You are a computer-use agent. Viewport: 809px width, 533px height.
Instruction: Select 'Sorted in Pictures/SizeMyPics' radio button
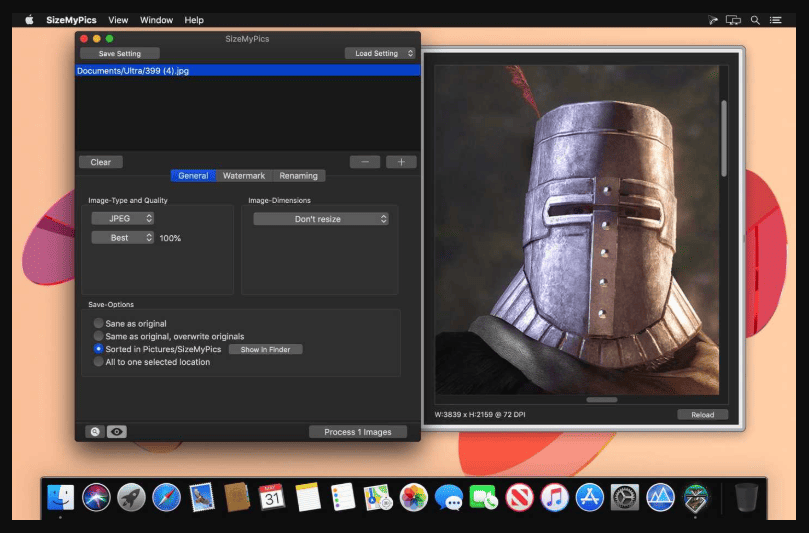coord(99,349)
